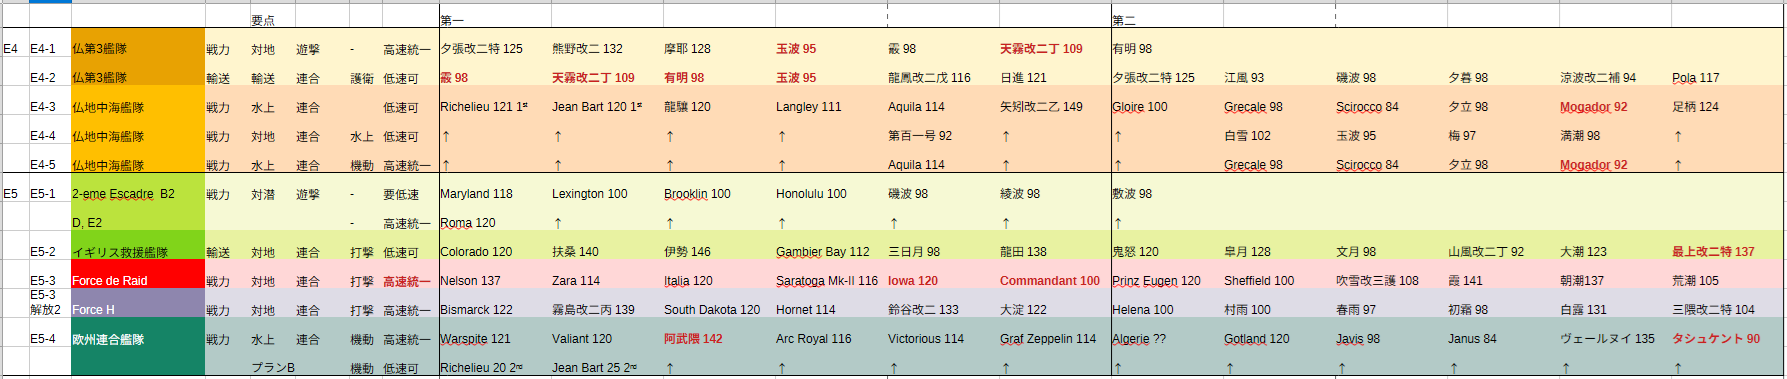
Task: Select the red Force de Raid cell
Action: pos(138,281)
